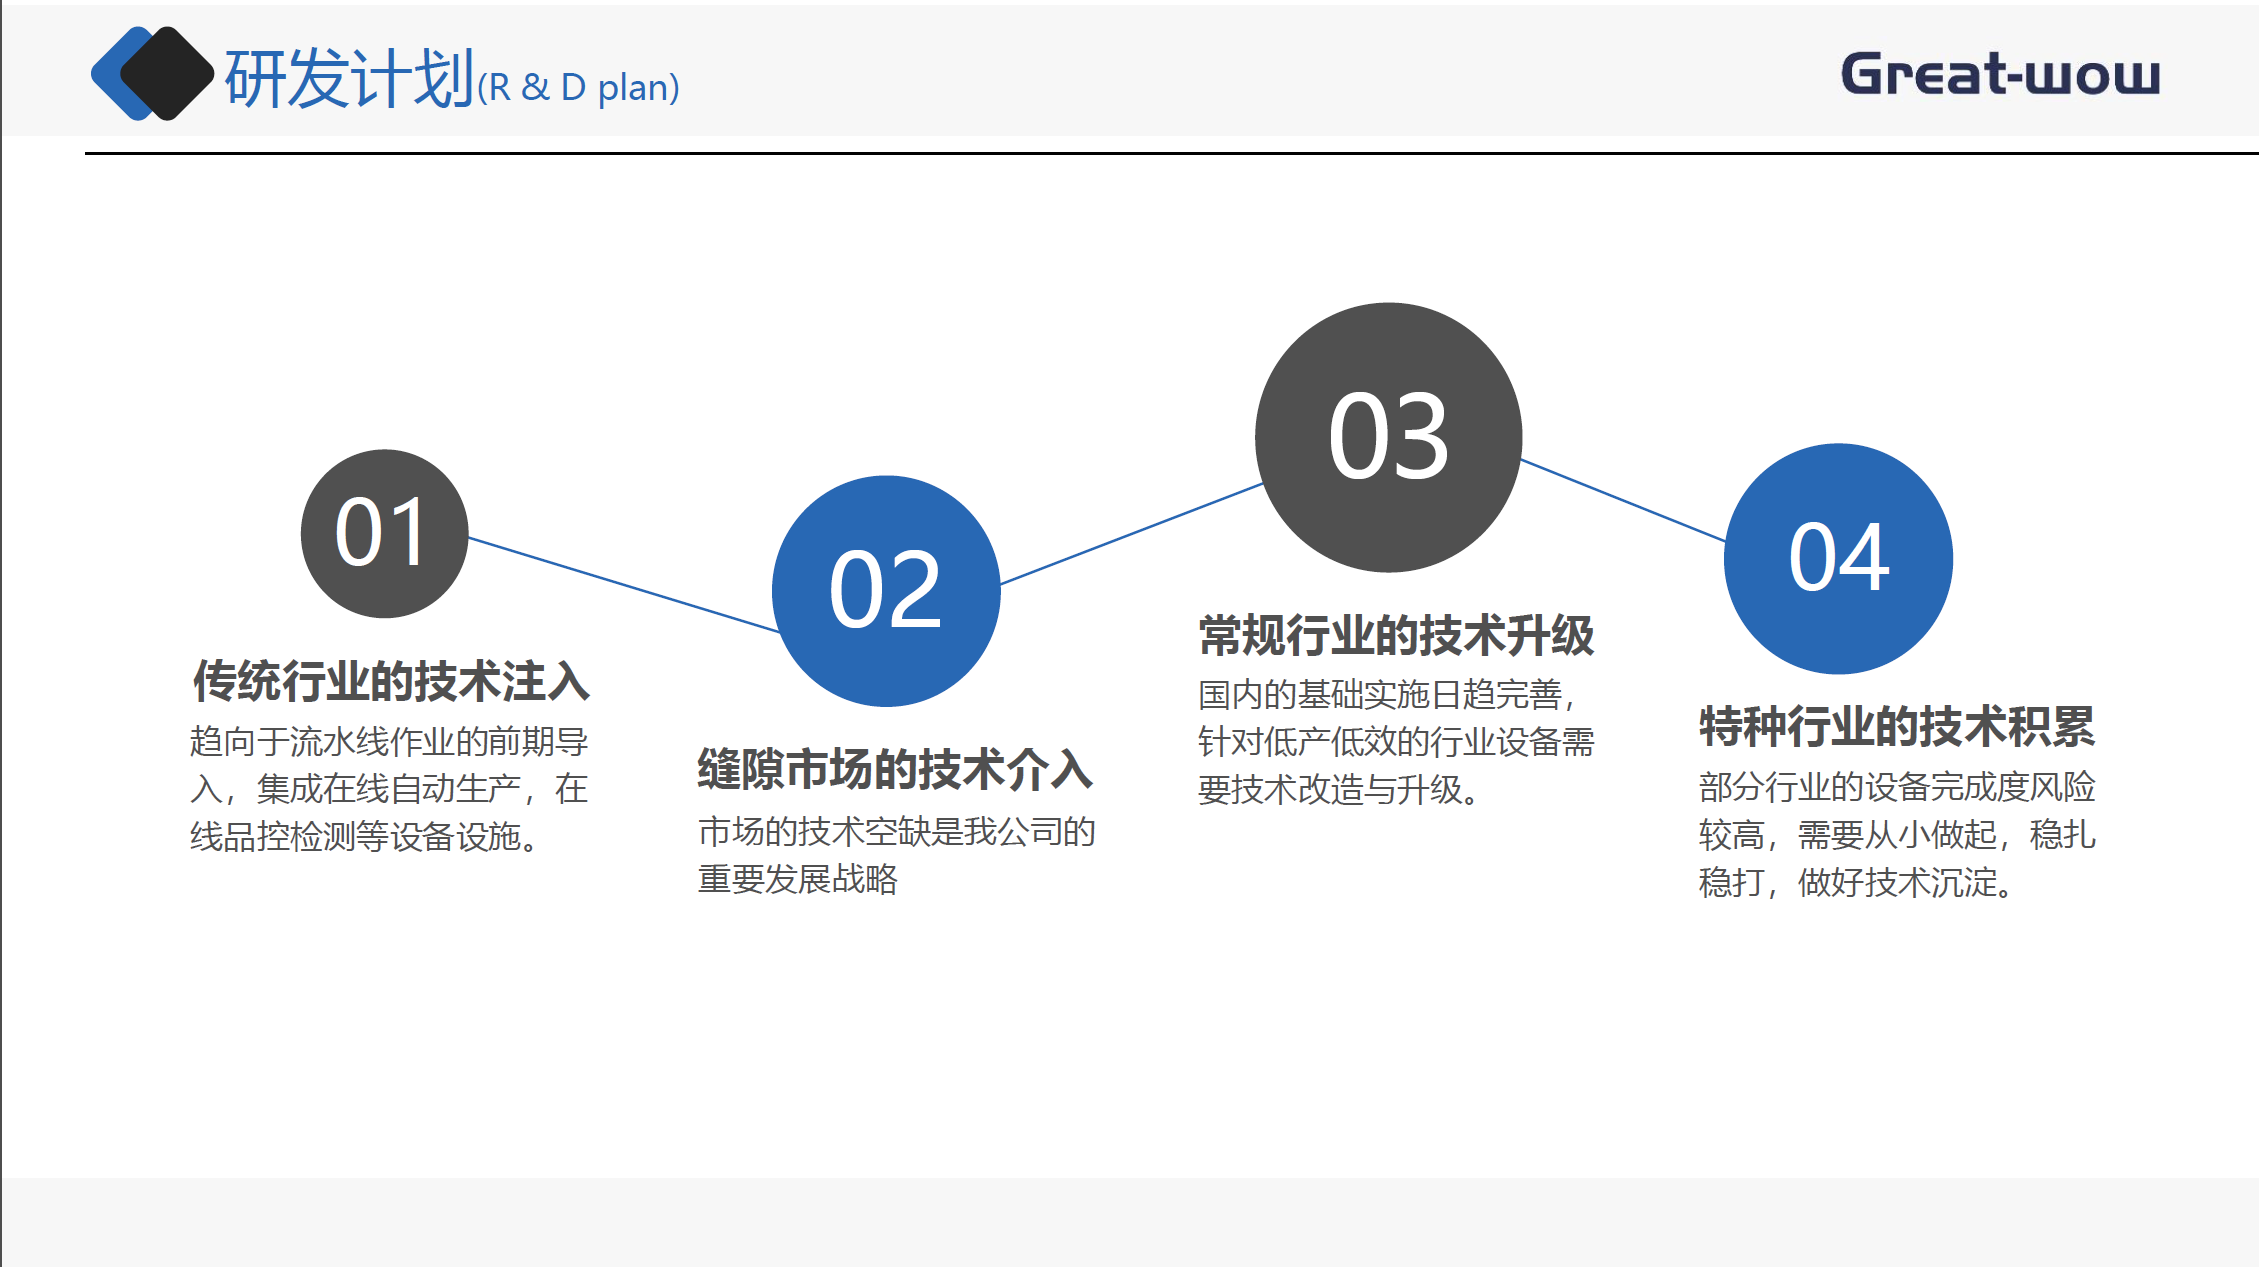Click the large gray 03 circle
The image size is (2259, 1267).
point(1388,437)
